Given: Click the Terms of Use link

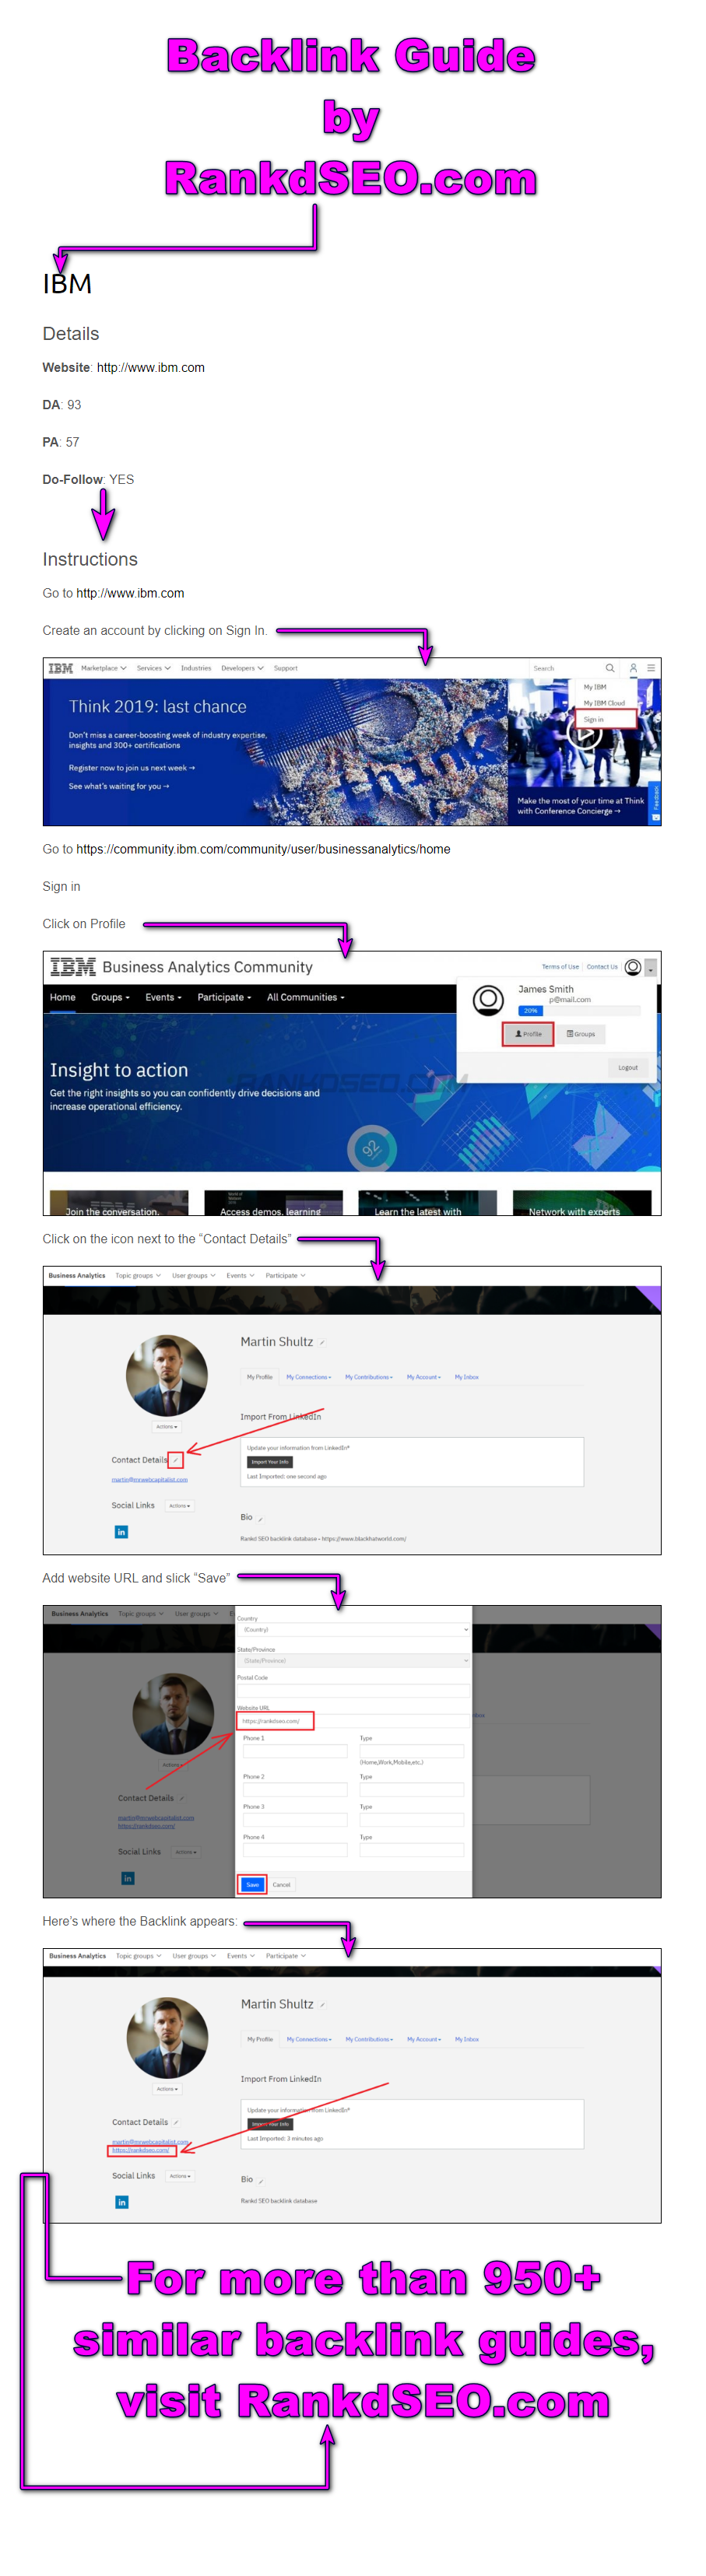Looking at the screenshot, I should point(560,967).
